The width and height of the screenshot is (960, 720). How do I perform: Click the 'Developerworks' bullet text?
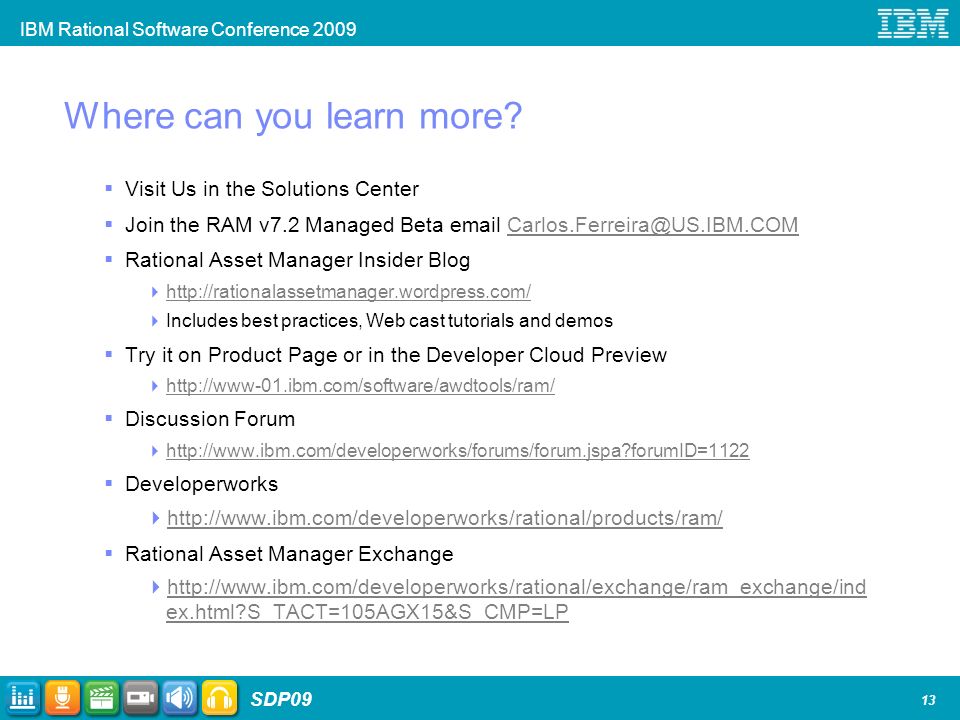(x=201, y=484)
